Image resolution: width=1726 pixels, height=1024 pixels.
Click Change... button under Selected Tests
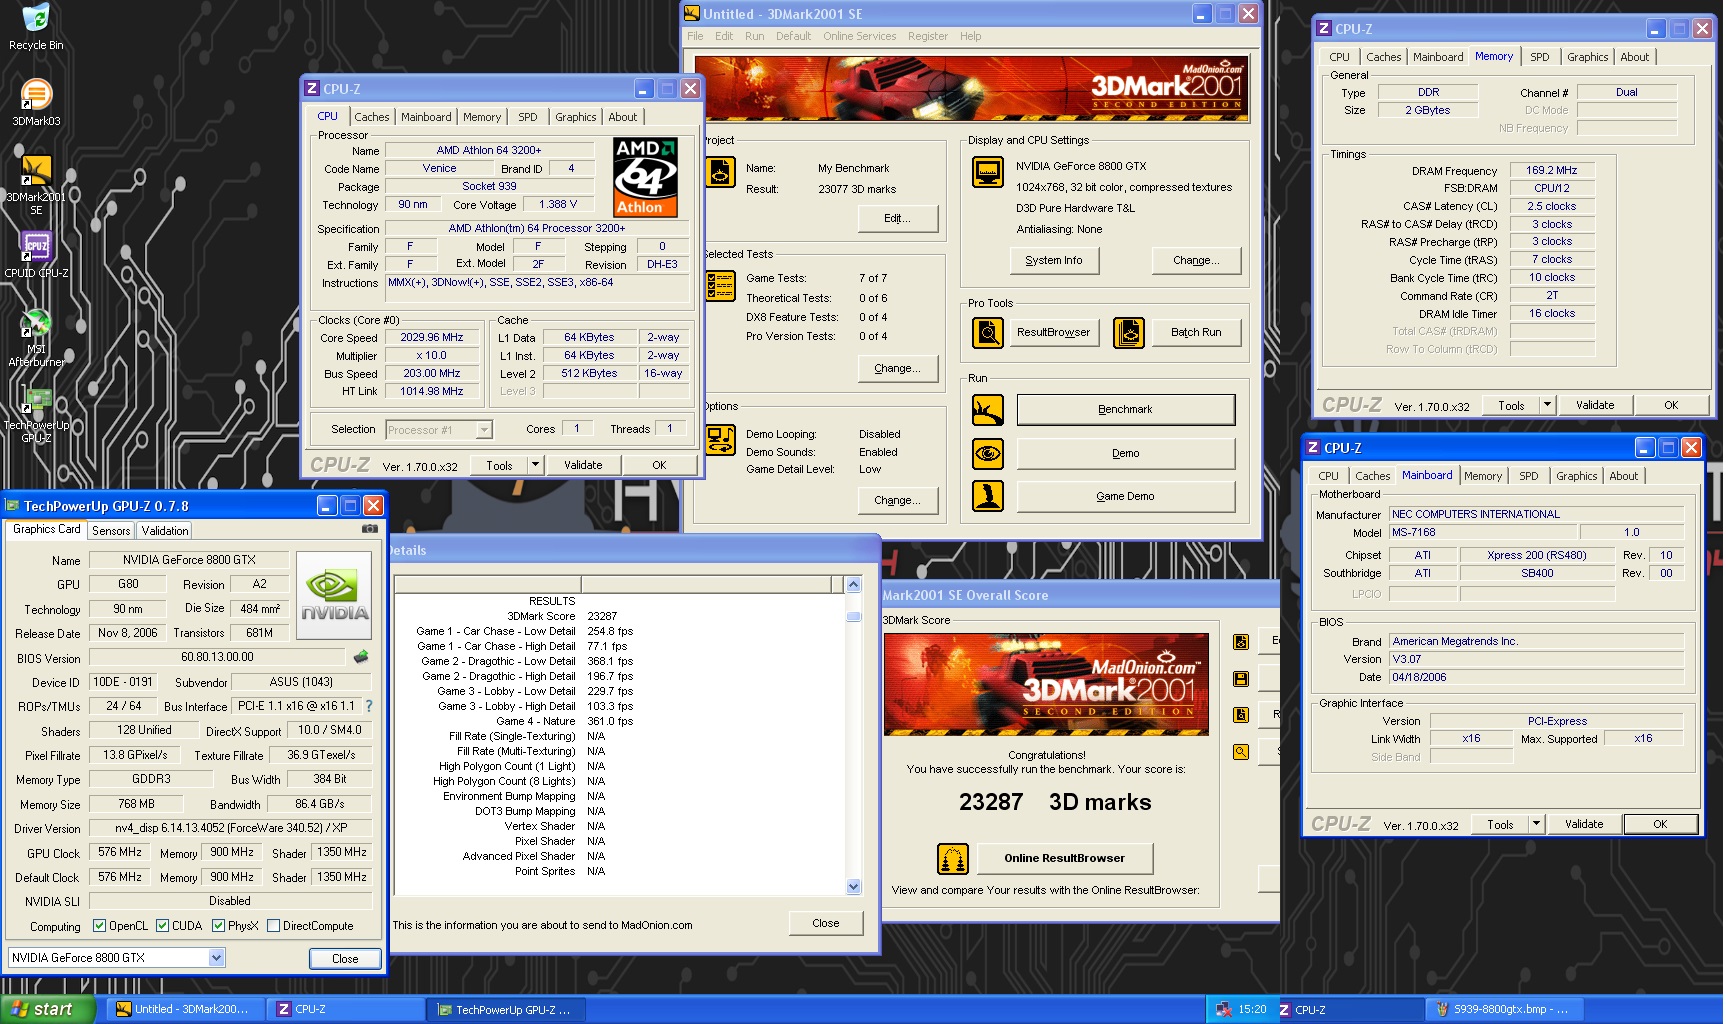(898, 368)
